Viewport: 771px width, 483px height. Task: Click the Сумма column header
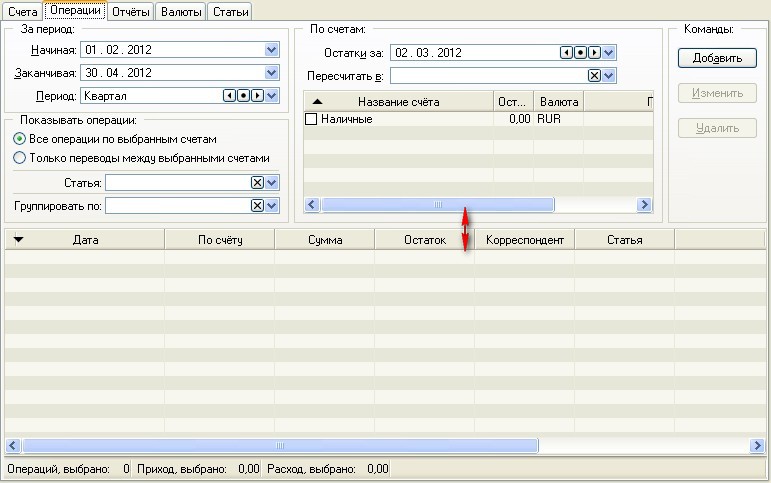tap(325, 240)
